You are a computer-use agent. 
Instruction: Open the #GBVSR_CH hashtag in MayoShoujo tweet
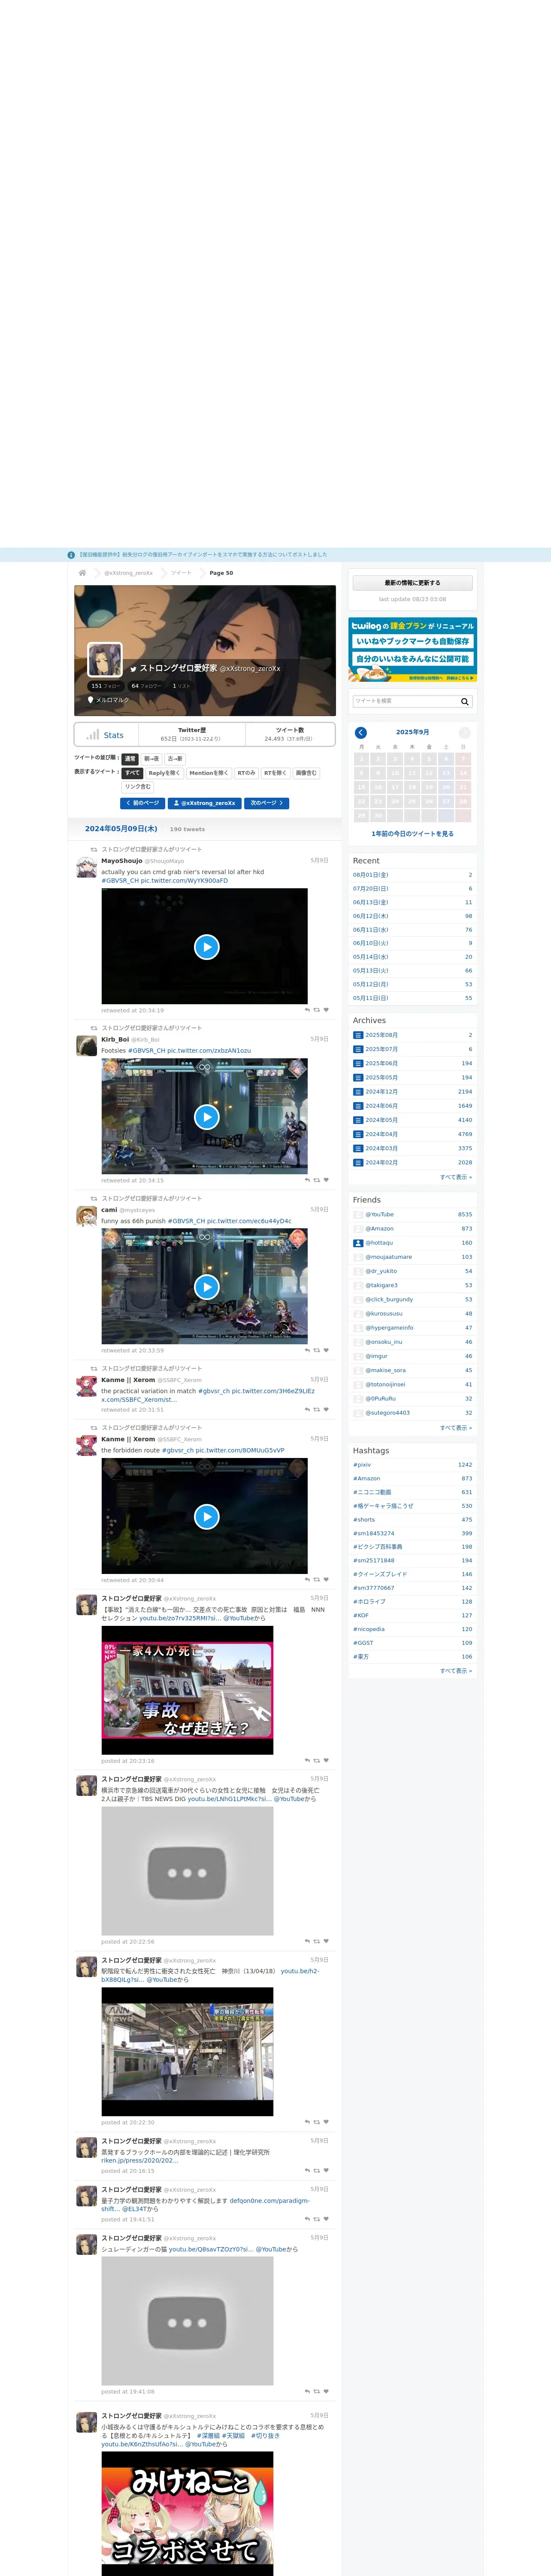pos(120,881)
